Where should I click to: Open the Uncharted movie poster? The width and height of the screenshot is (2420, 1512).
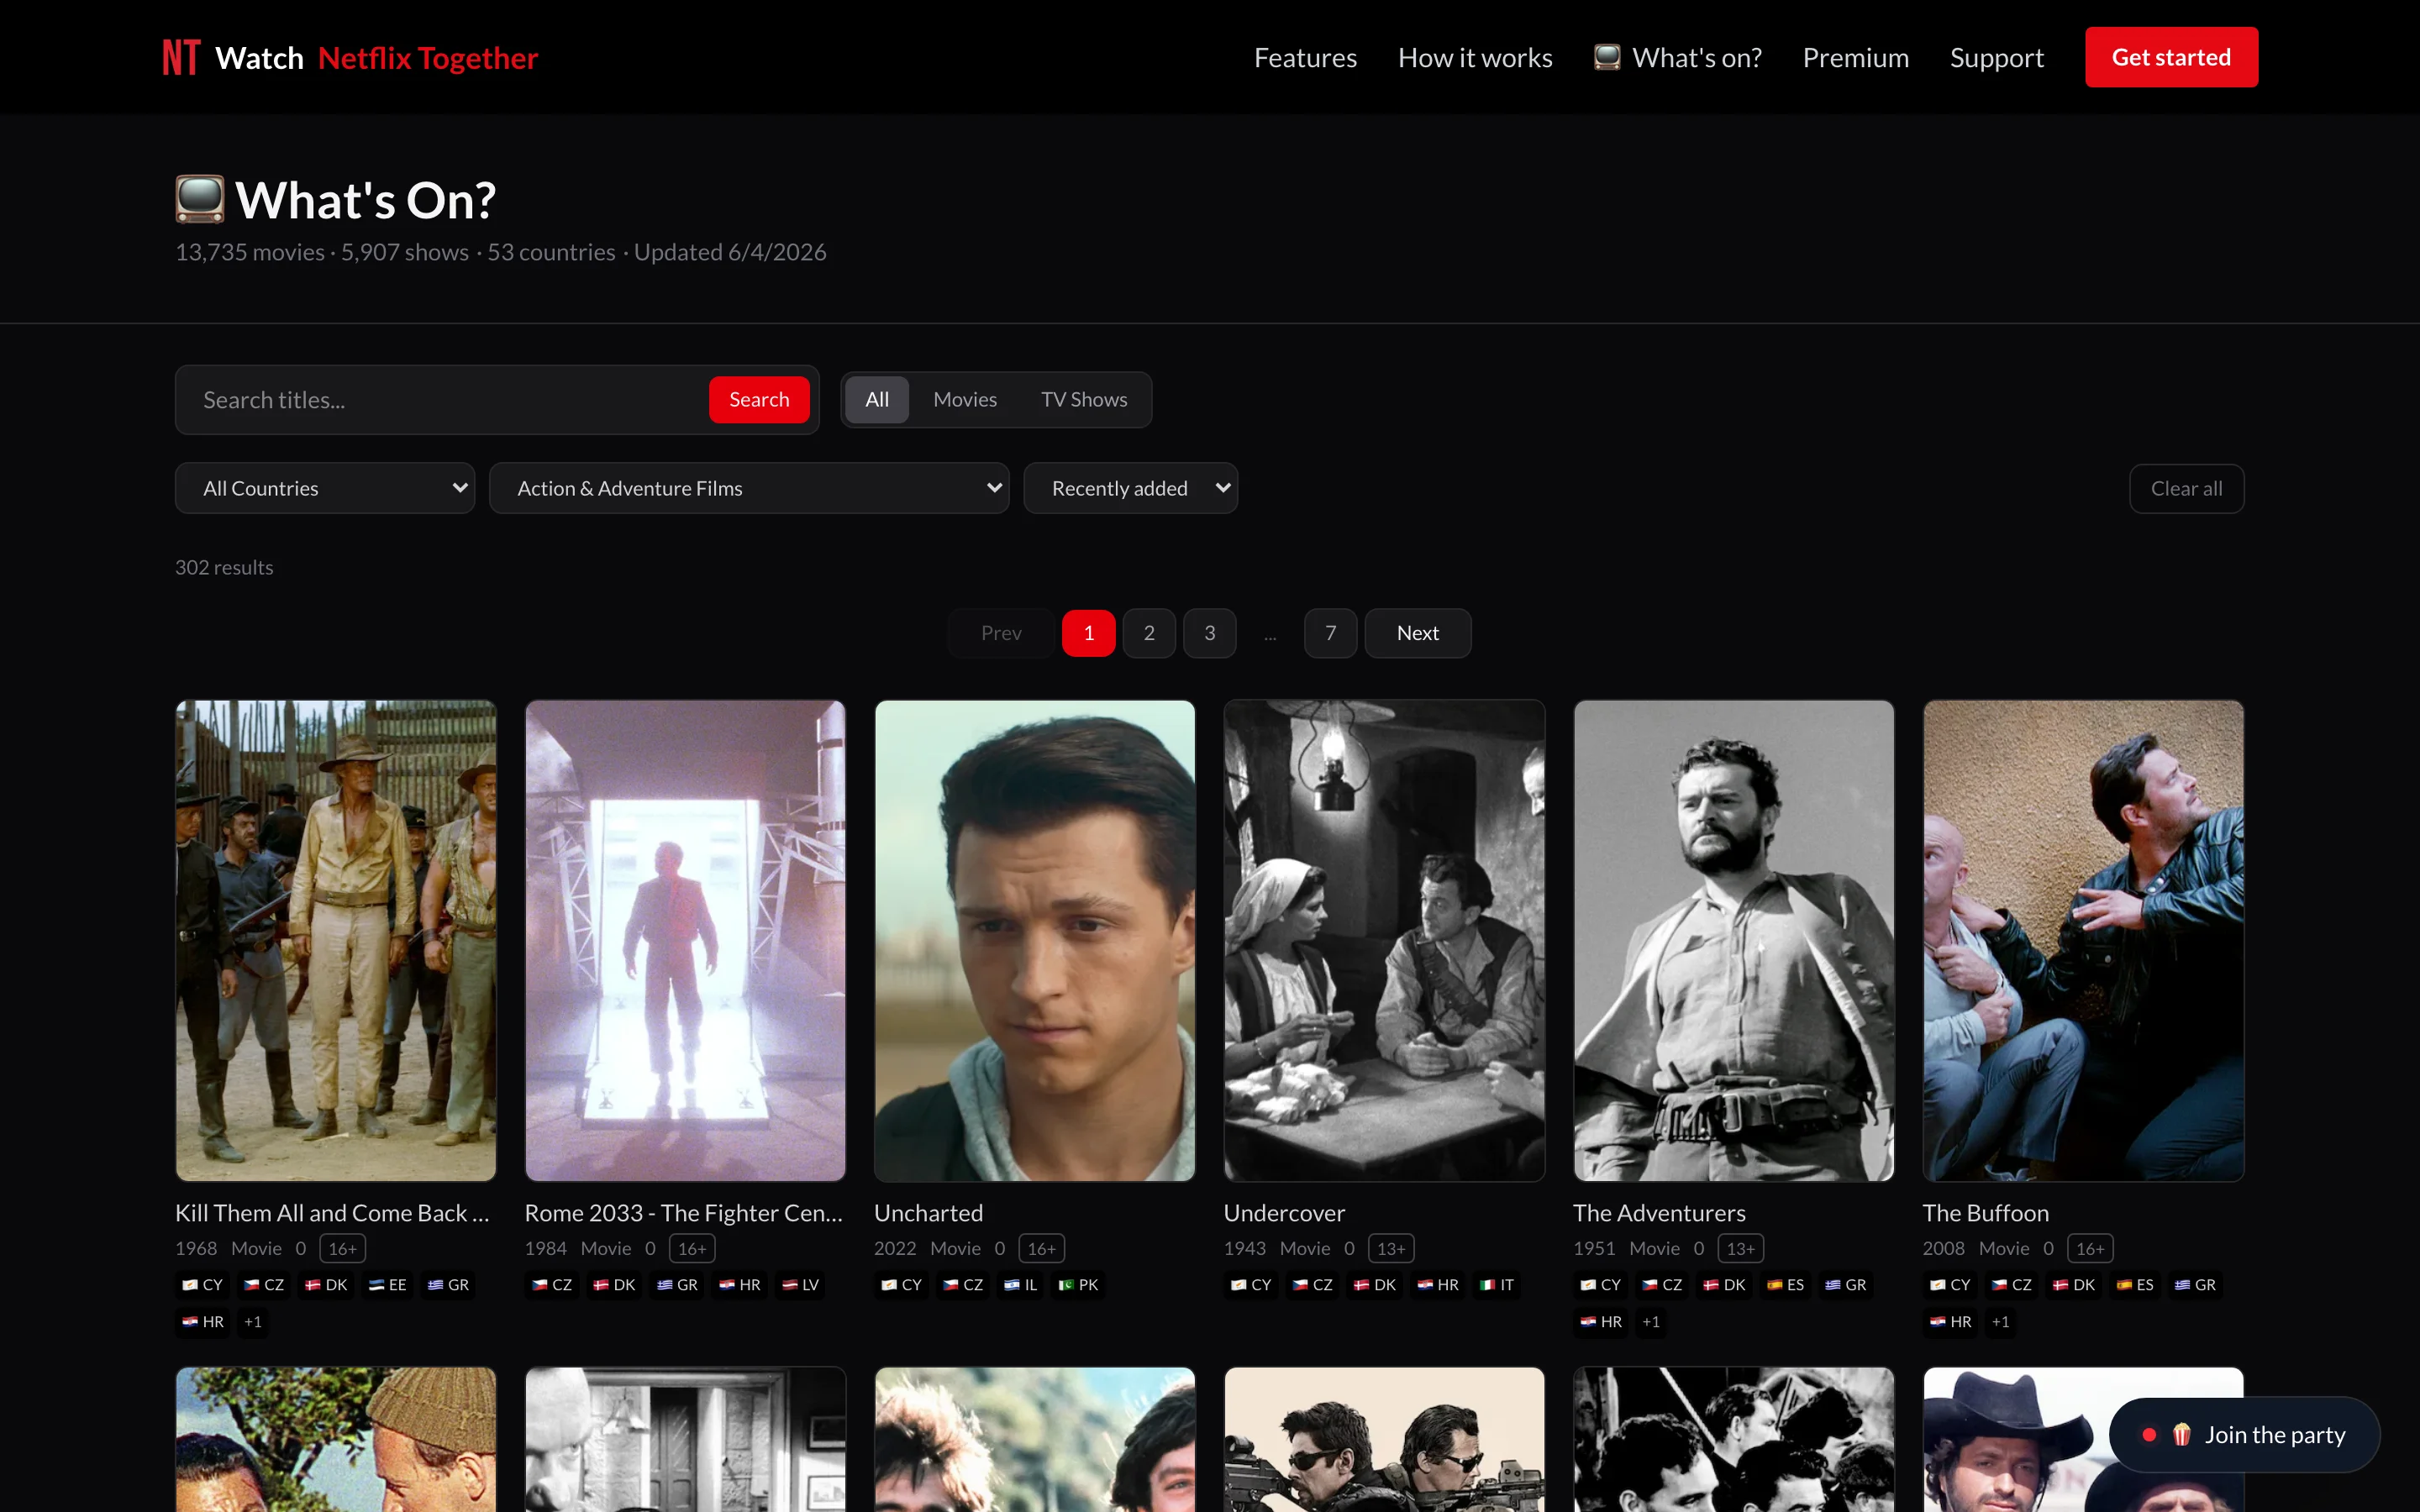(x=1035, y=940)
